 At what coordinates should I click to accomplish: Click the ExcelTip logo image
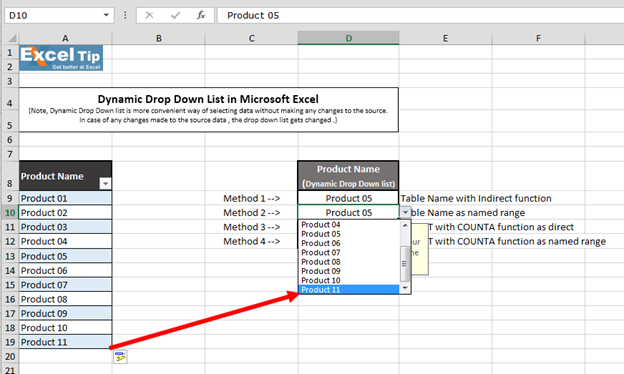pyautogui.click(x=61, y=58)
